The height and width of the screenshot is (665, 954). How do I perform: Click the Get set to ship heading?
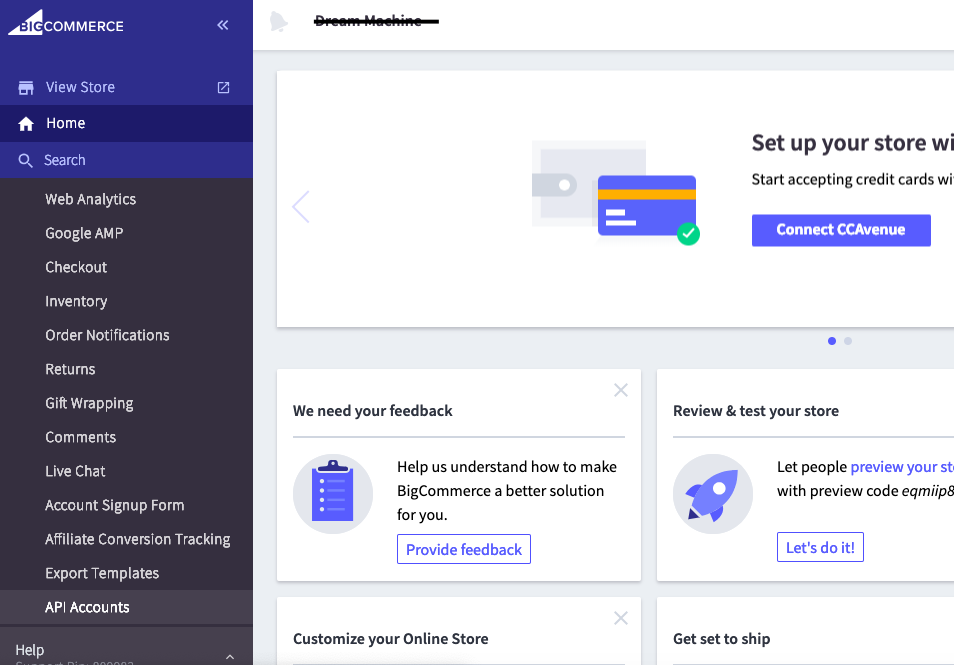[722, 639]
